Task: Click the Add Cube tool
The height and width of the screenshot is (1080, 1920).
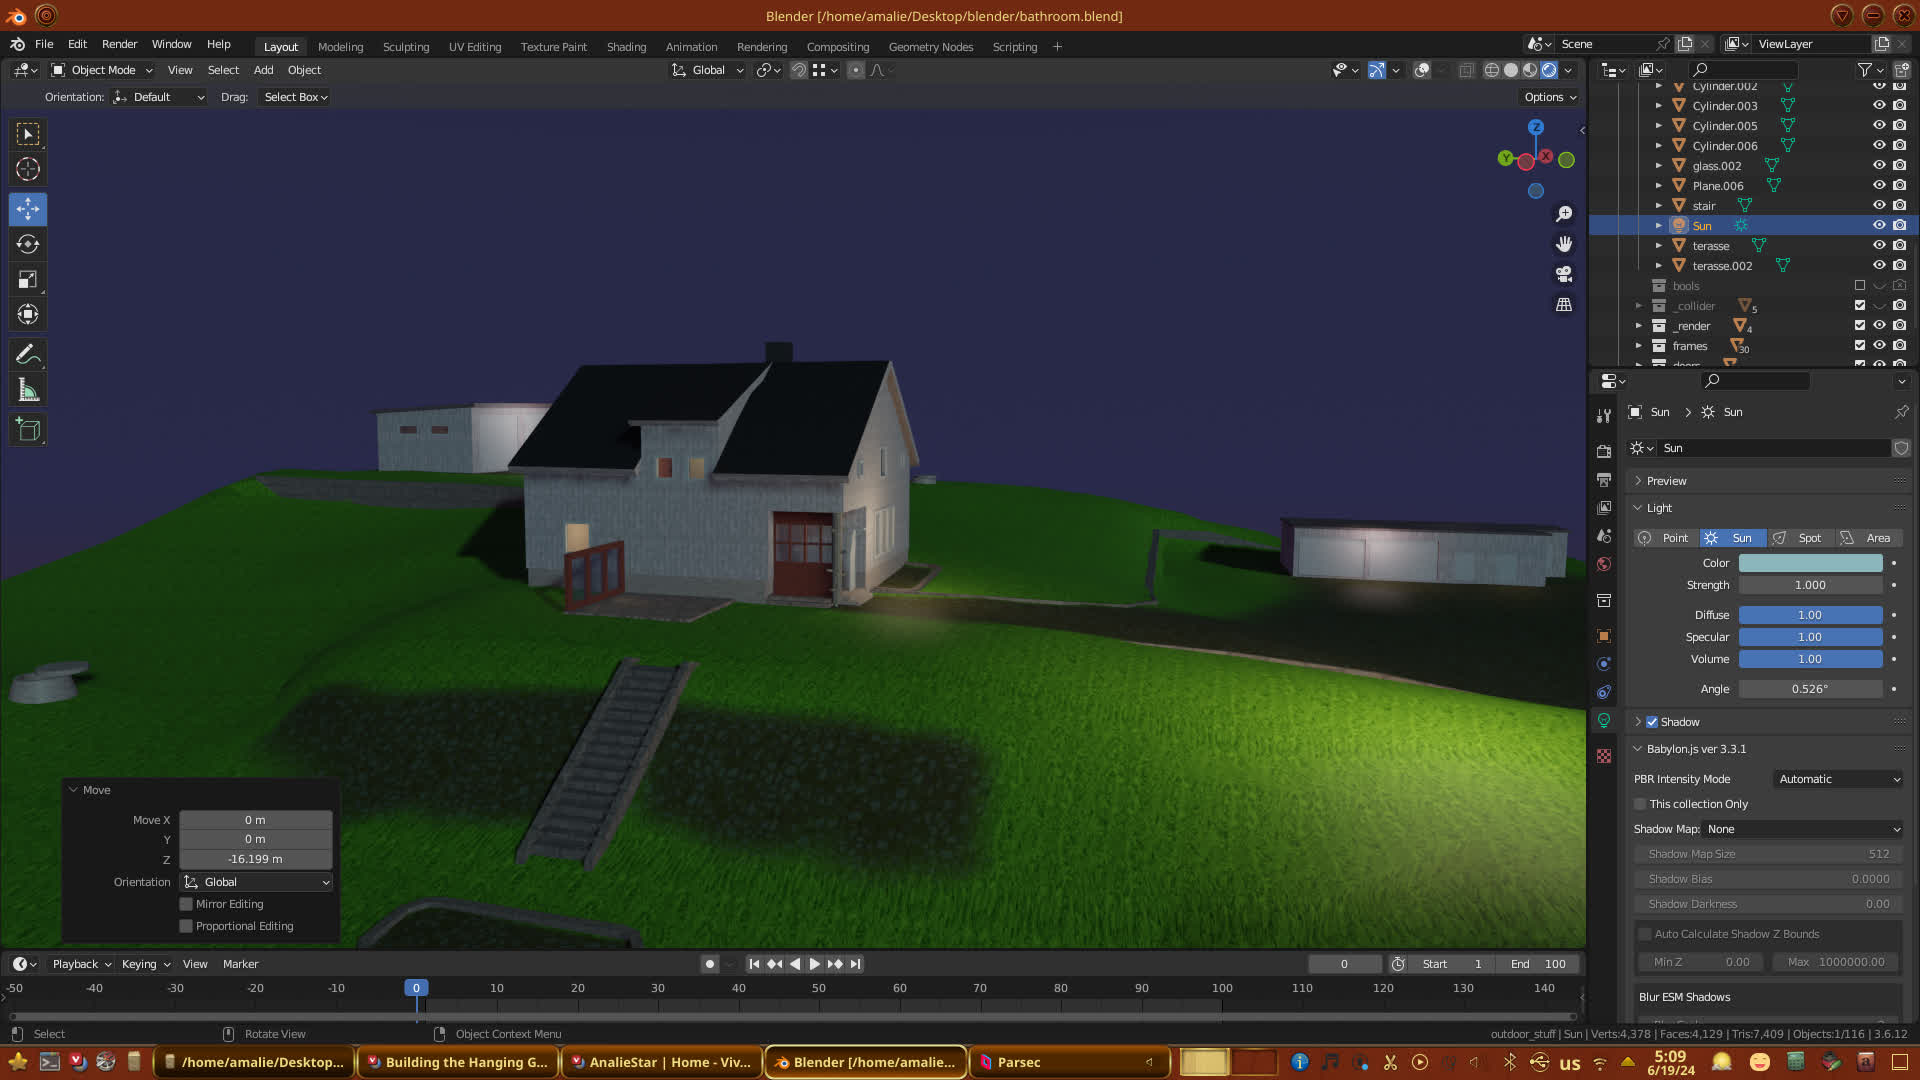Action: [x=28, y=430]
